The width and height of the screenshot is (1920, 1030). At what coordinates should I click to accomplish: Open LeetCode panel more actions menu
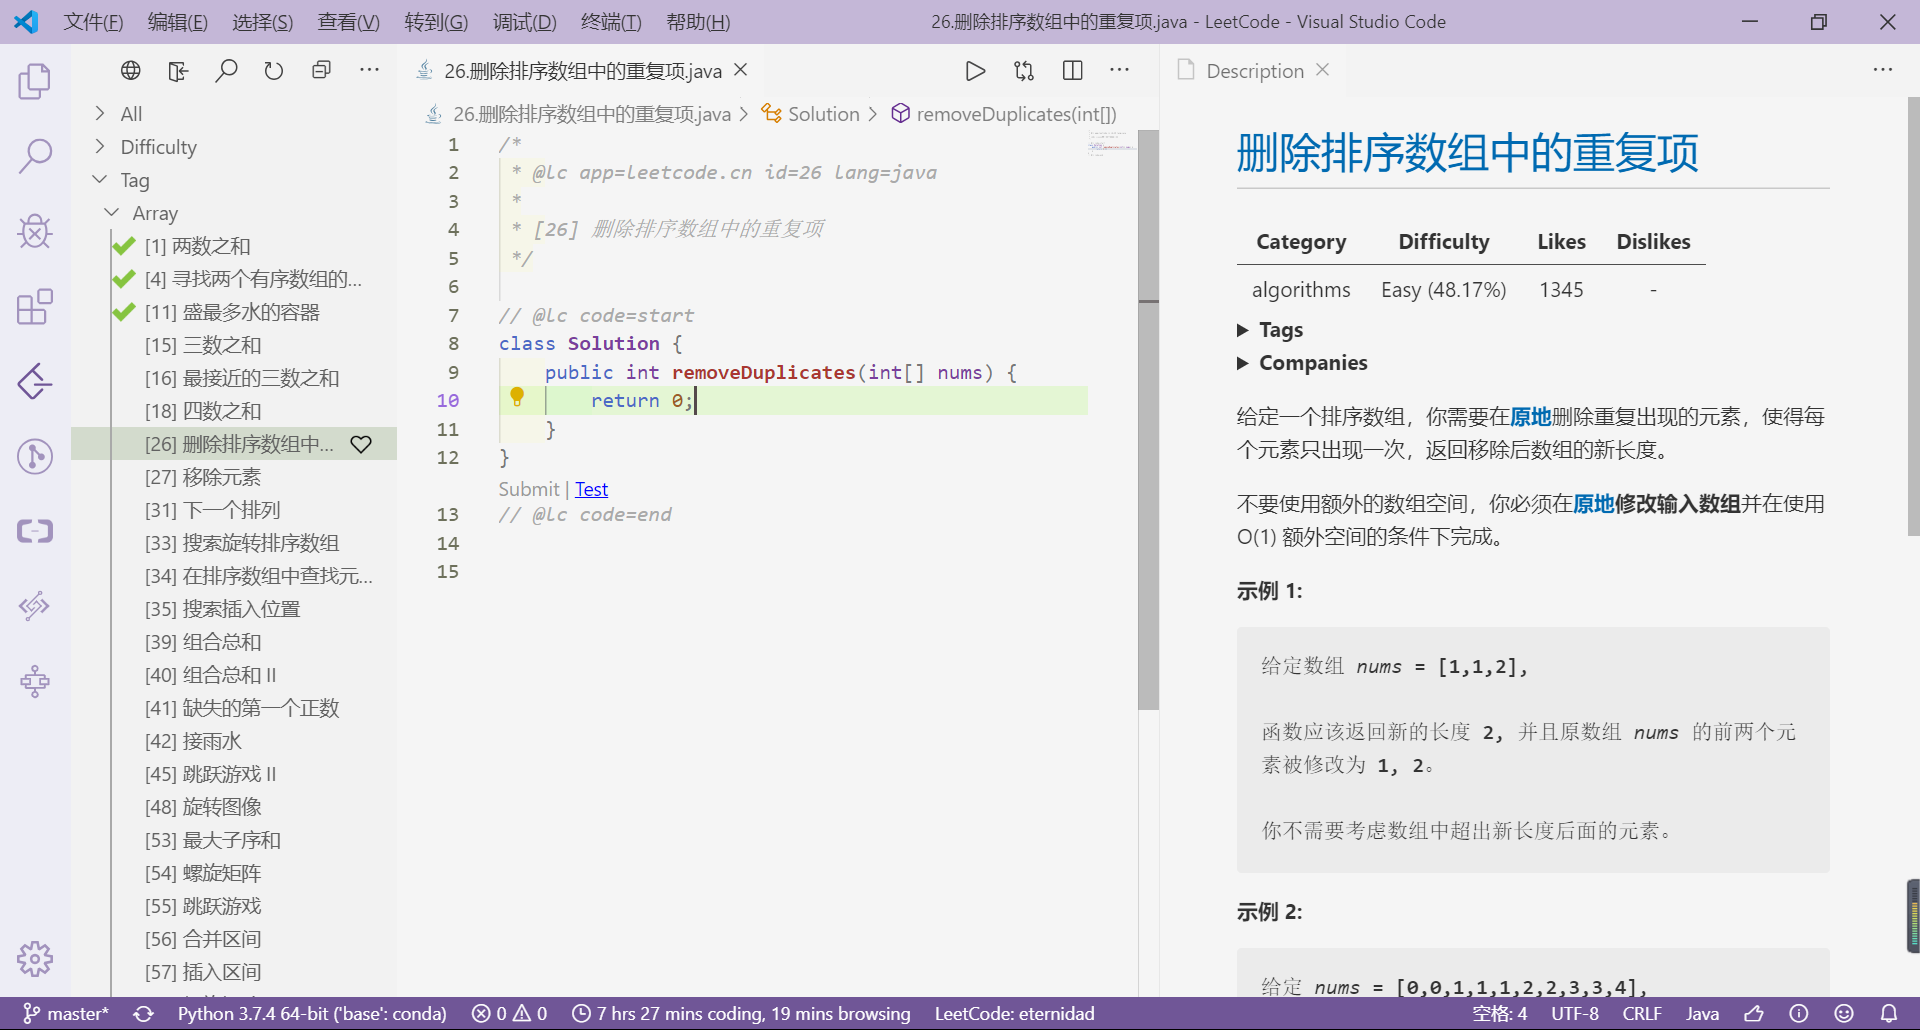click(x=369, y=70)
